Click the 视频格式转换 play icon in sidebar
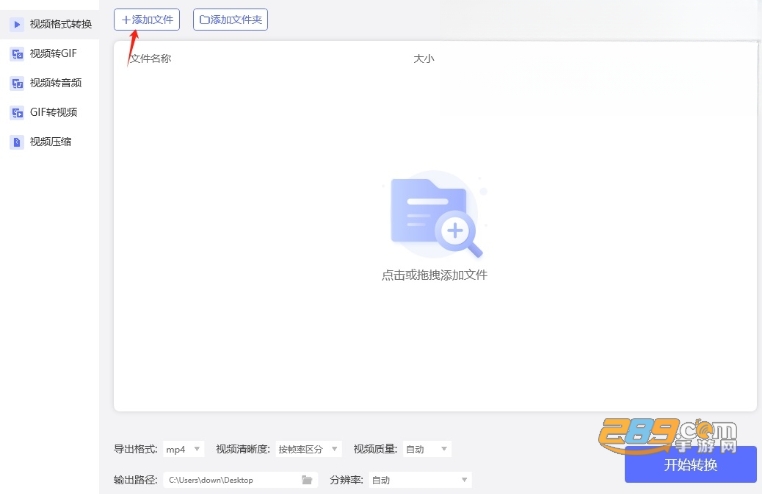The height and width of the screenshot is (494, 762). click(17, 24)
